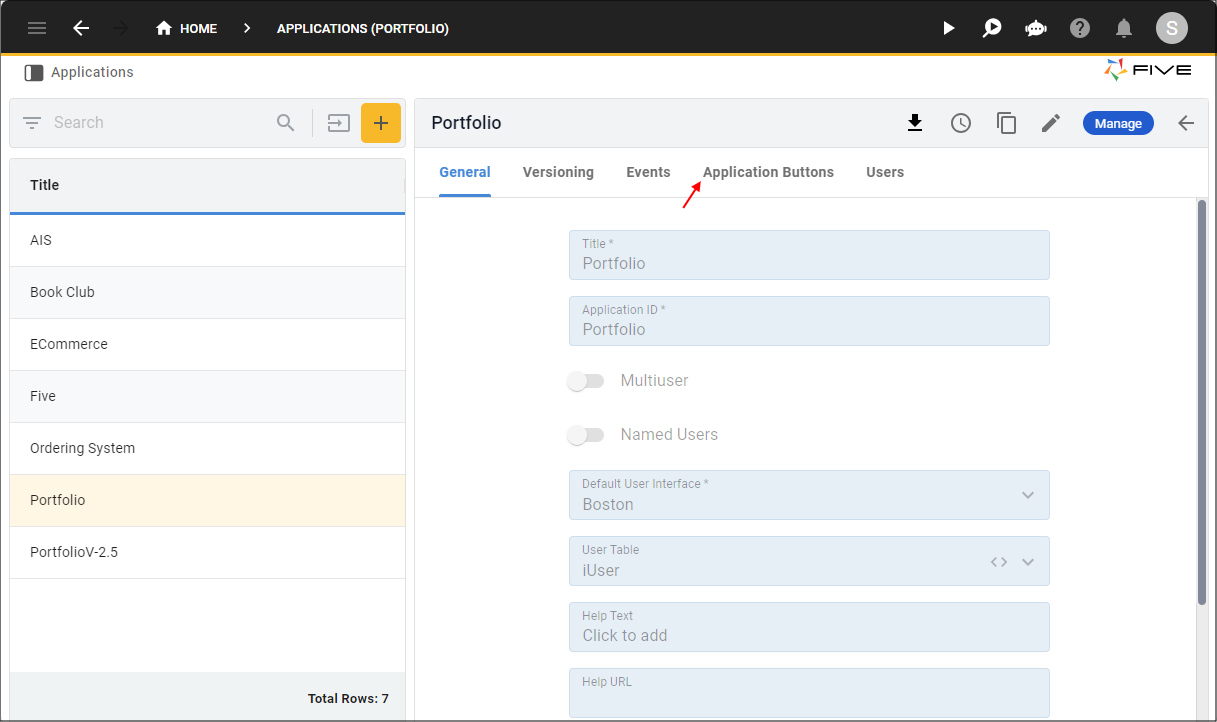Screen dimensions: 1217x722
Task: Turn on the Named Users switch
Action: [586, 434]
